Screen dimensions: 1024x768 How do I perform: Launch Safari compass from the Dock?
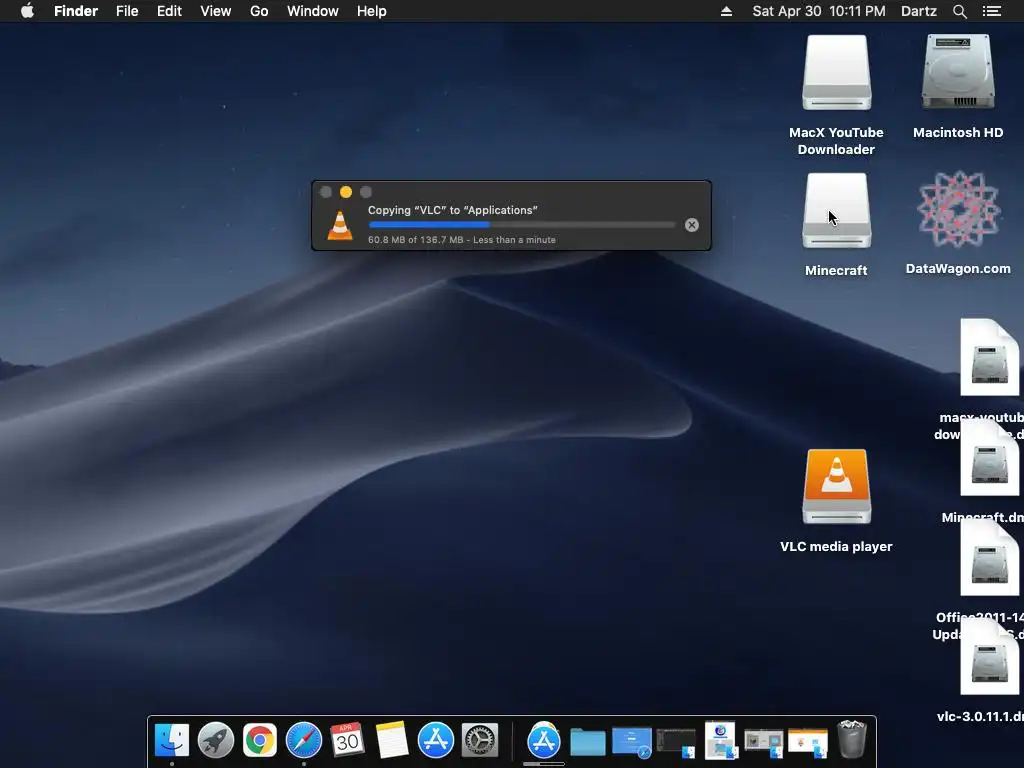(x=304, y=740)
